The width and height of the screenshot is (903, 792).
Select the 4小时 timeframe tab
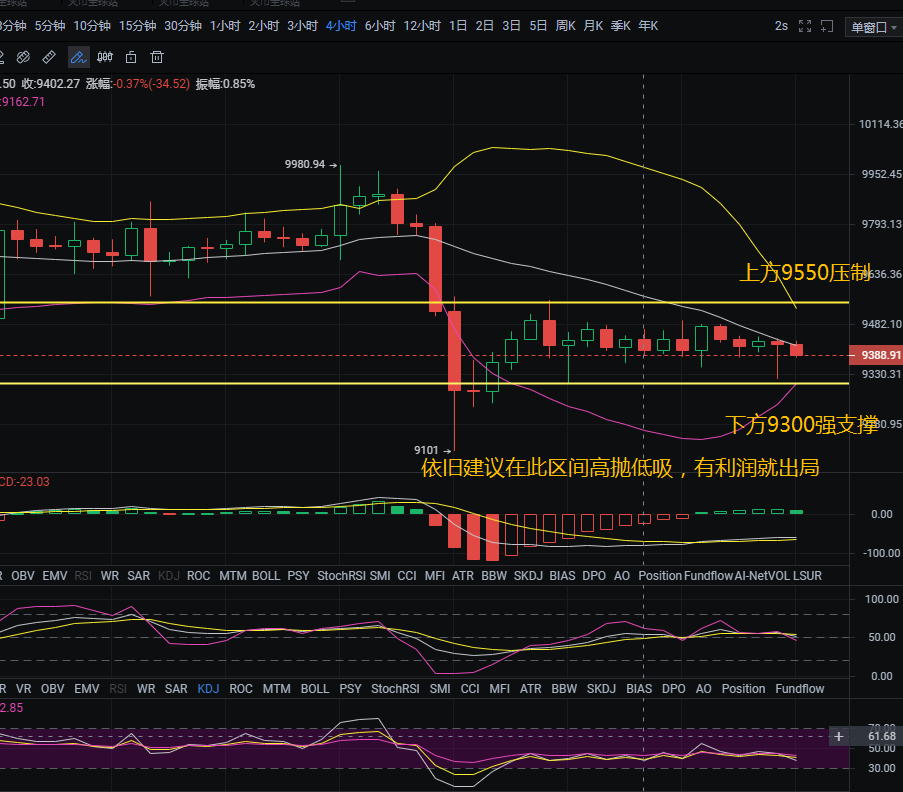[x=340, y=26]
